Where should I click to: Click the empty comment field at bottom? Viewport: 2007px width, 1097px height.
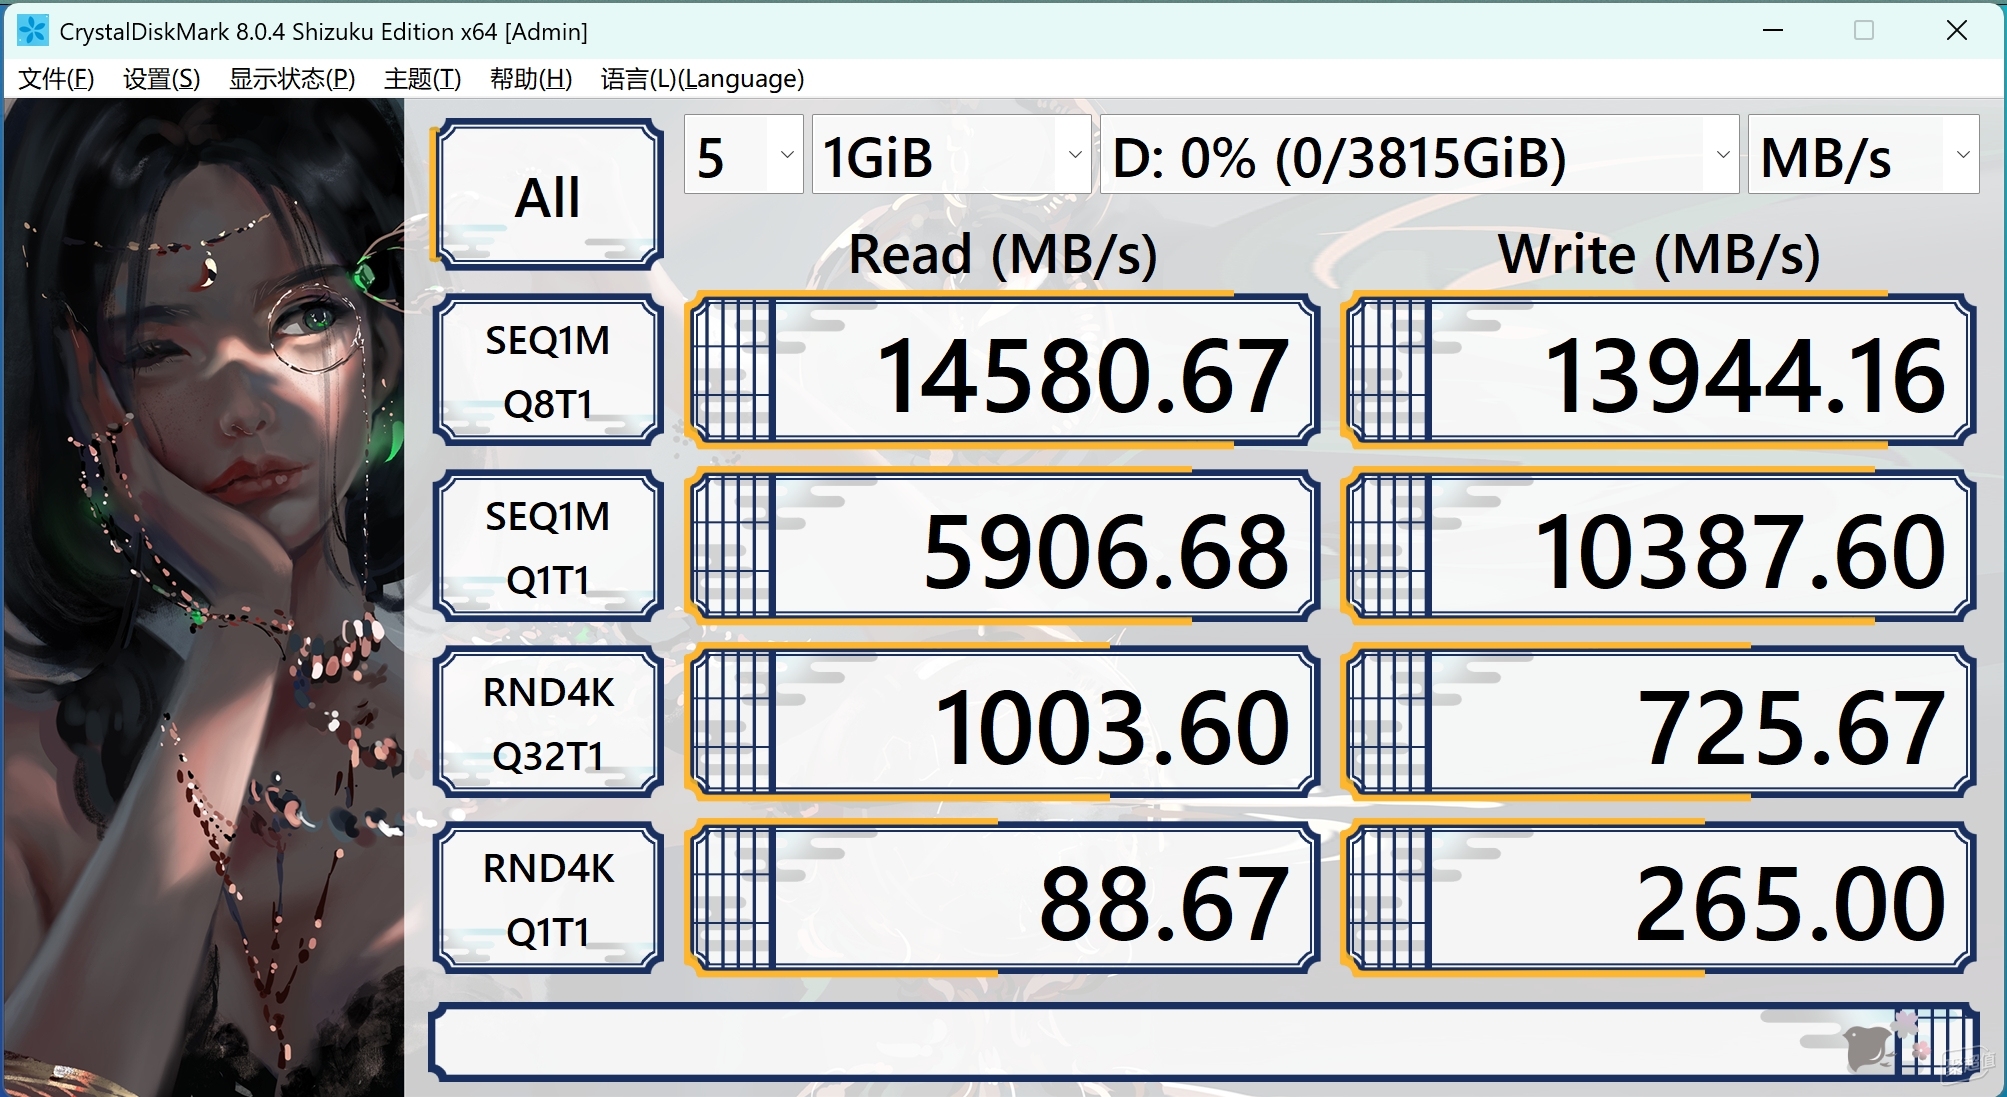[1204, 1043]
